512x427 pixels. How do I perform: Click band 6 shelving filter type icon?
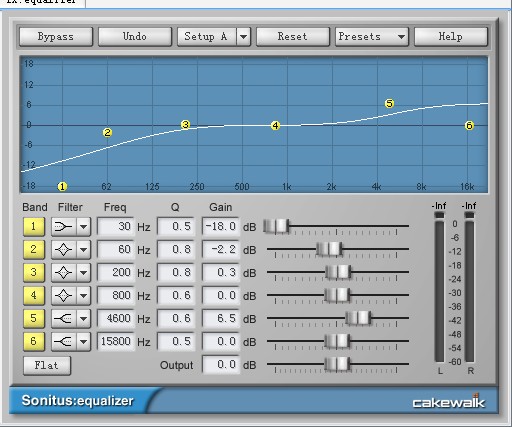[64, 342]
